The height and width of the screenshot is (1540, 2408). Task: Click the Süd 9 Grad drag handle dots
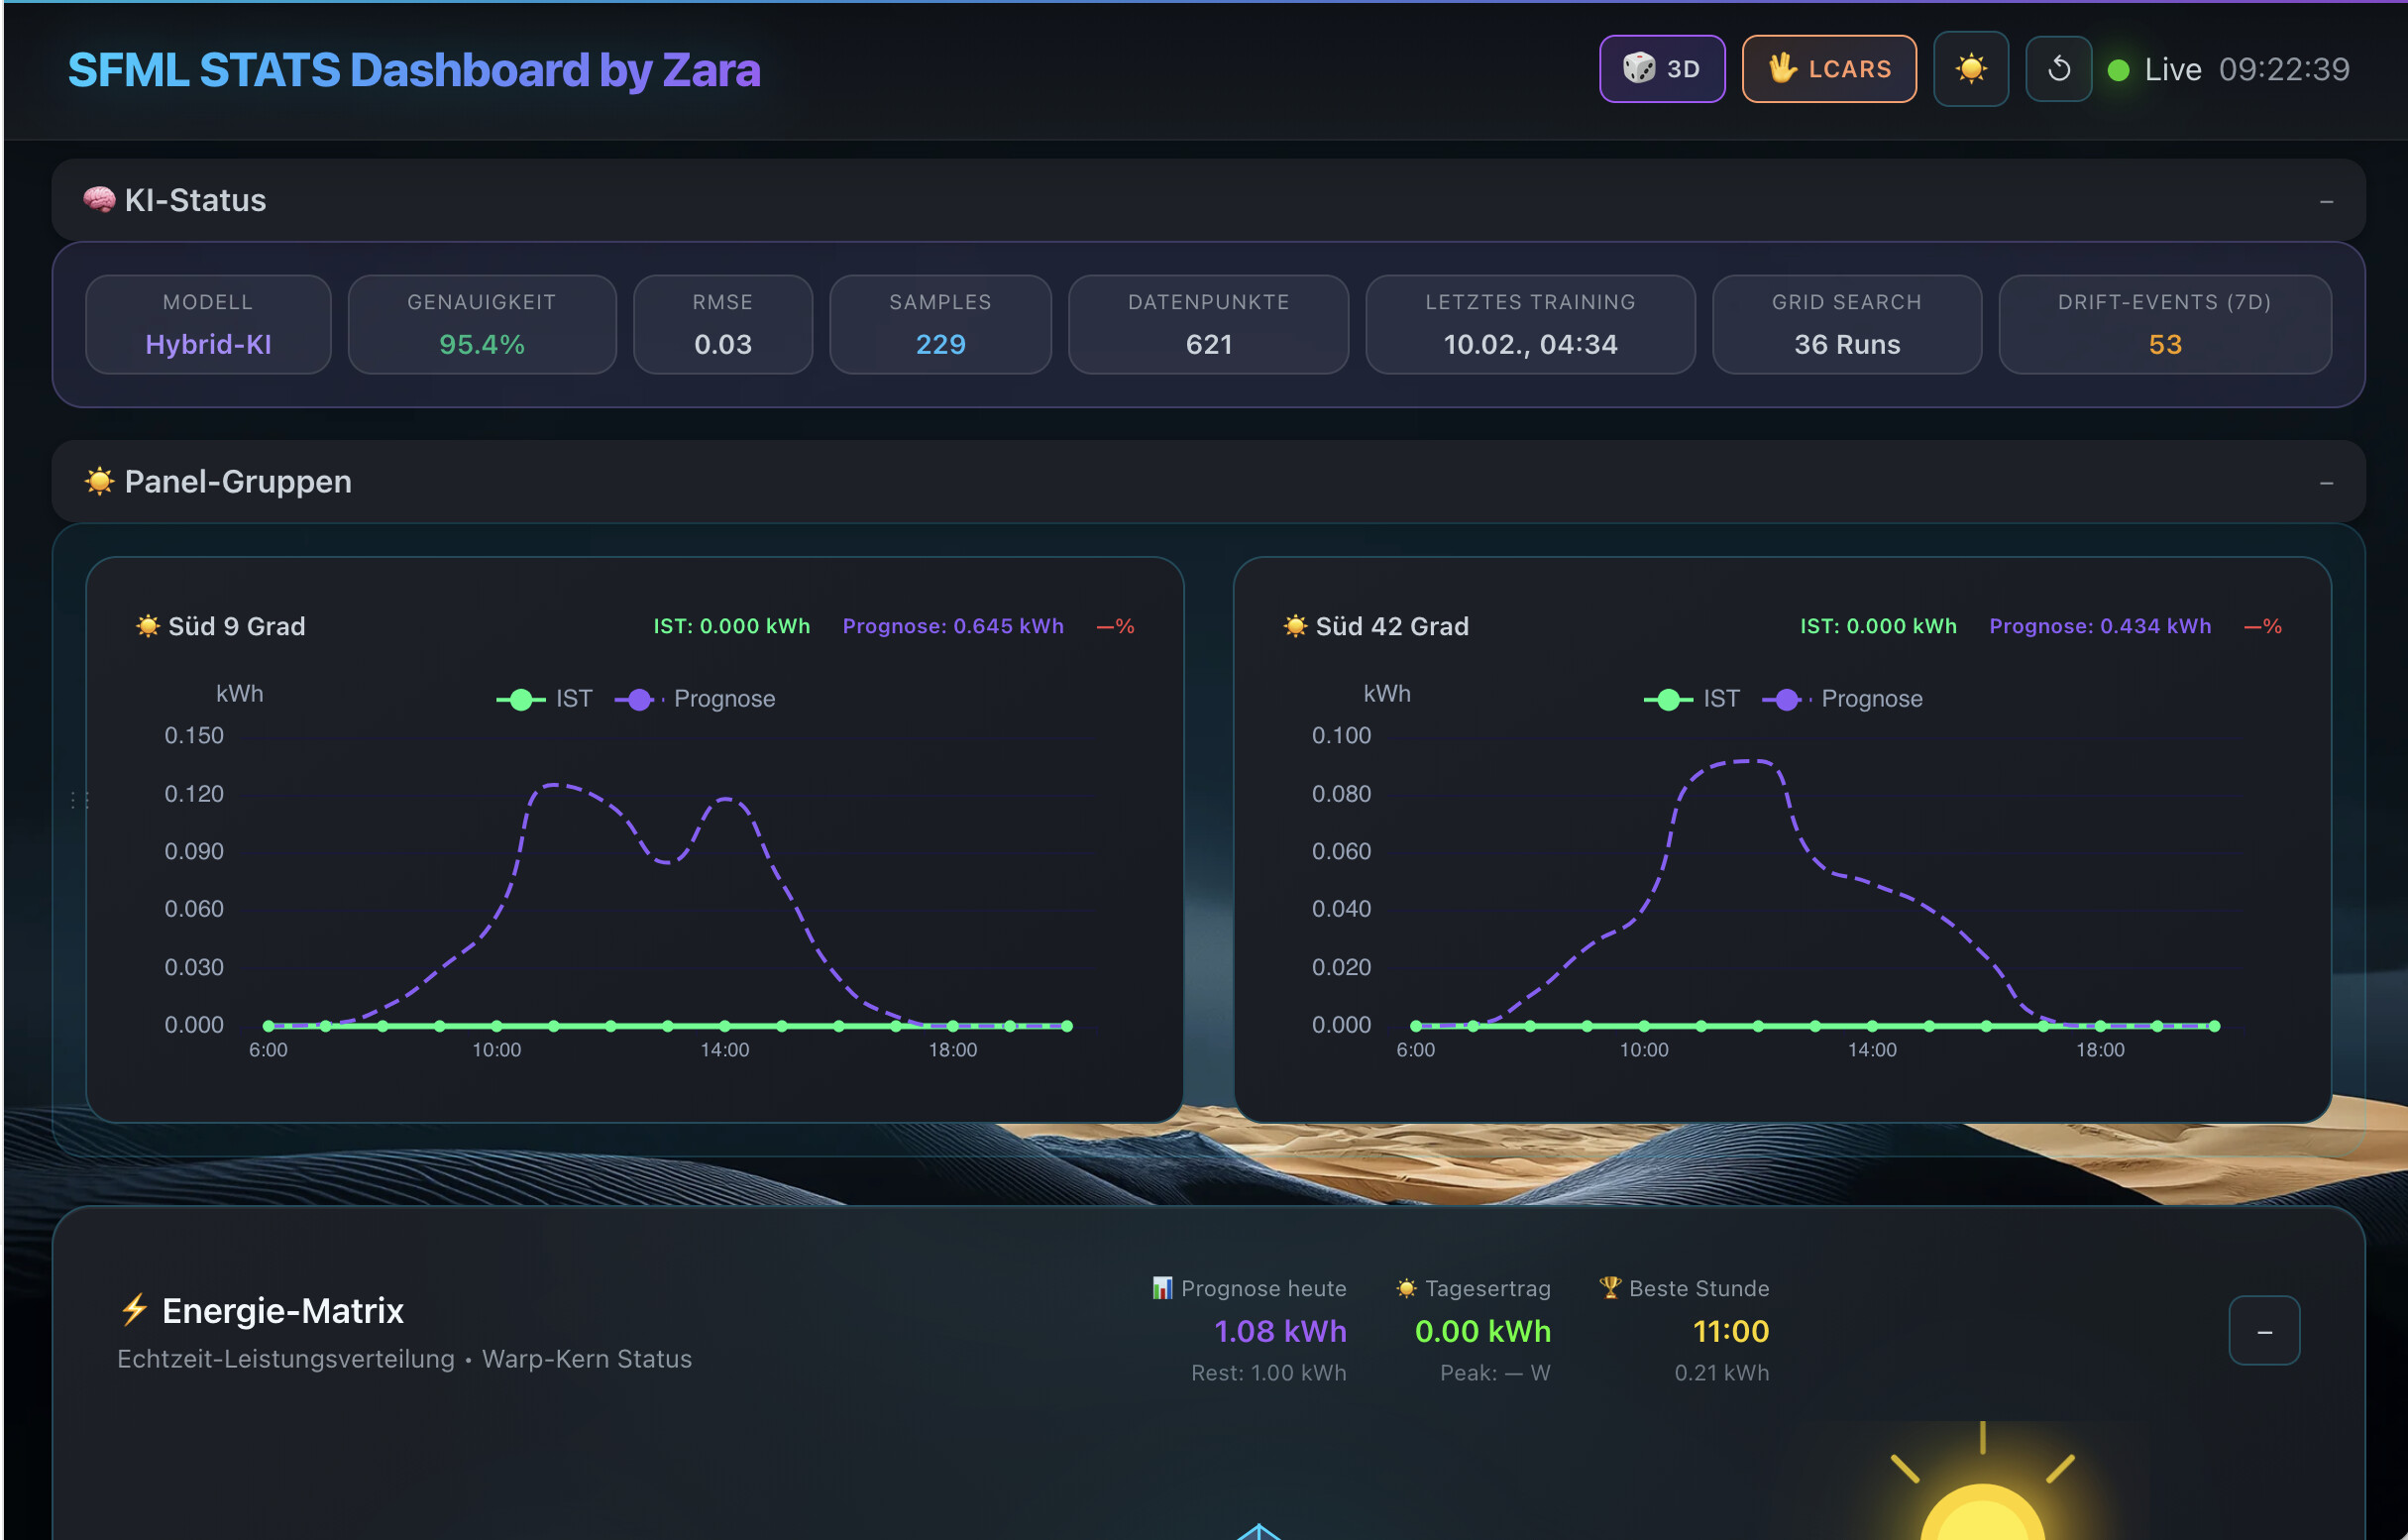point(79,800)
